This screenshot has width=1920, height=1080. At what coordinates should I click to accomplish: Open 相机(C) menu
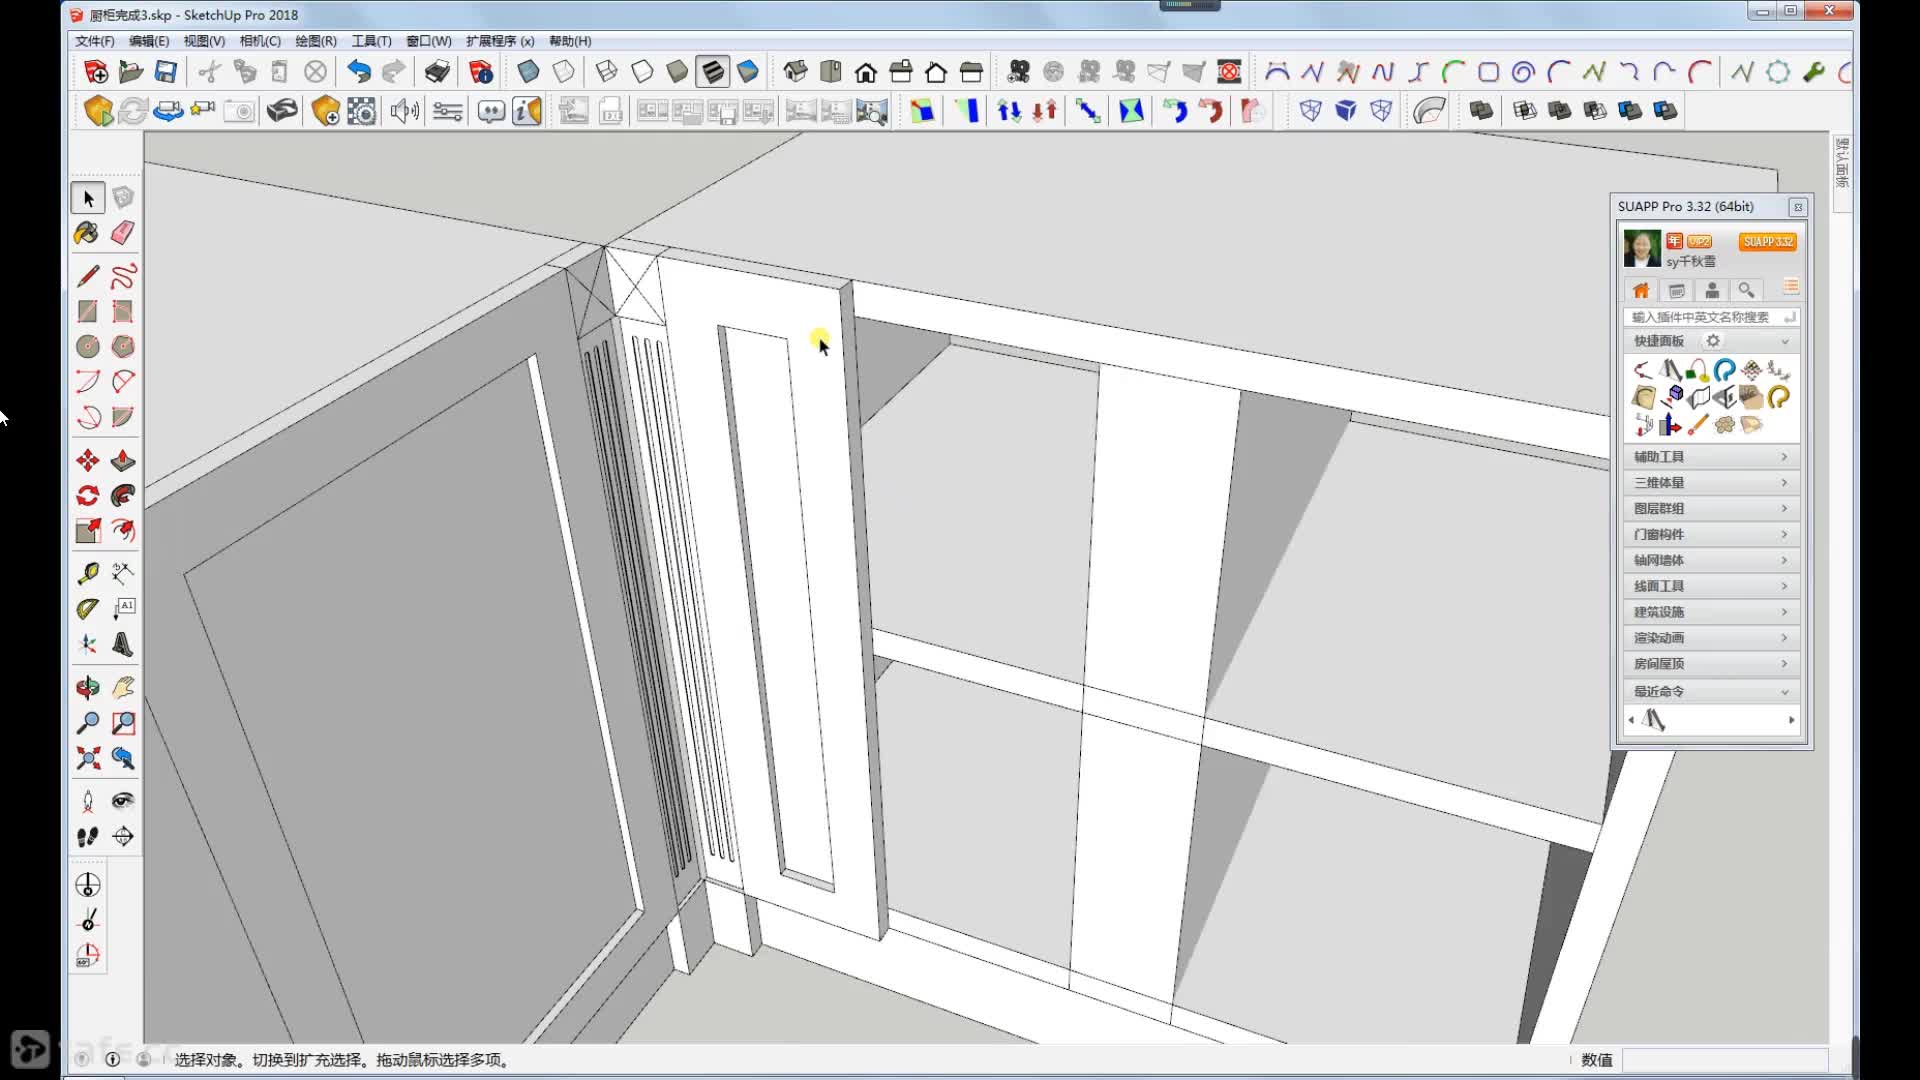pyautogui.click(x=260, y=41)
